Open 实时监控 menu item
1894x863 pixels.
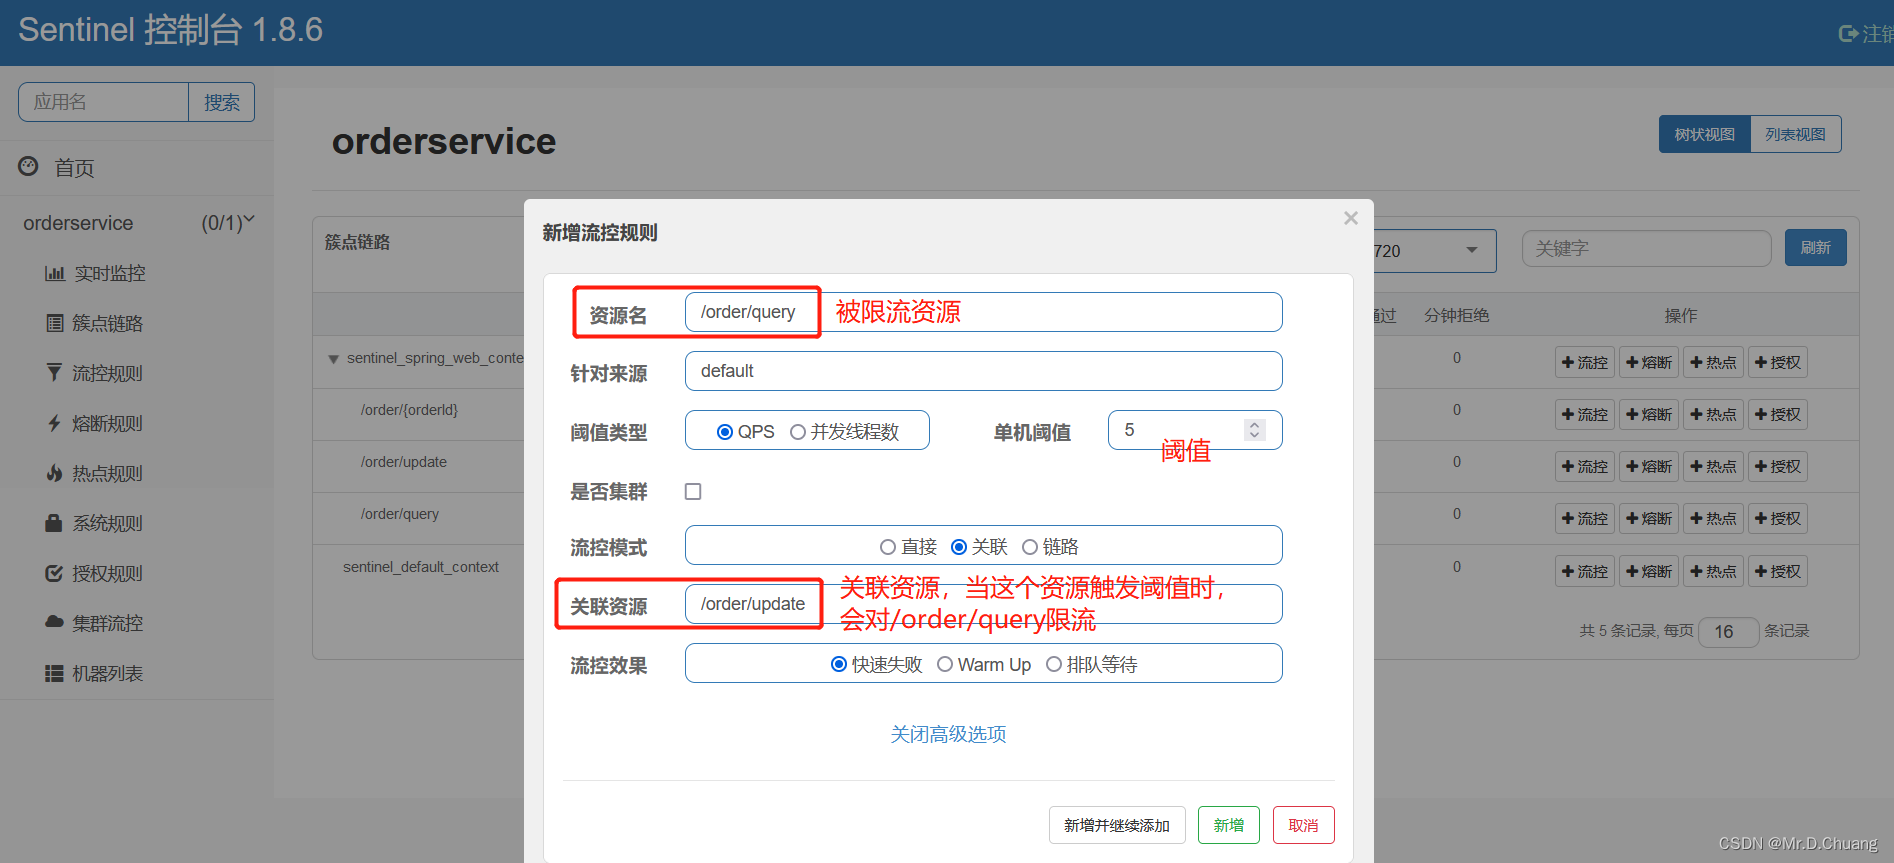(x=110, y=273)
